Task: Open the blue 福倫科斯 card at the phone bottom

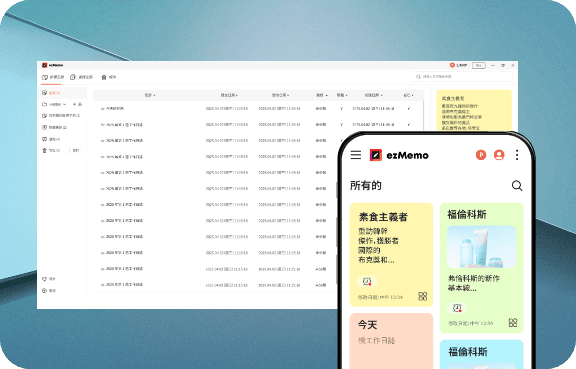Action: [x=482, y=354]
